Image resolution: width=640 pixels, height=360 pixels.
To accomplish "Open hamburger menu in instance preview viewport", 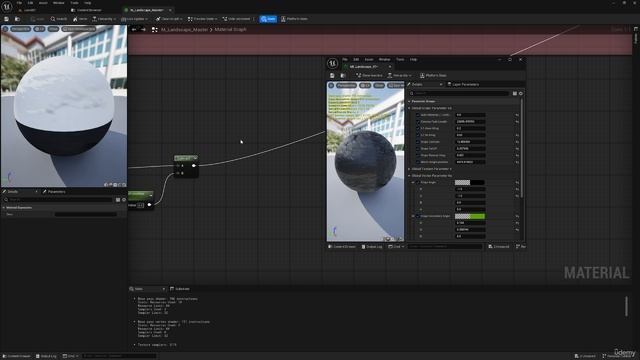I will 331,85.
